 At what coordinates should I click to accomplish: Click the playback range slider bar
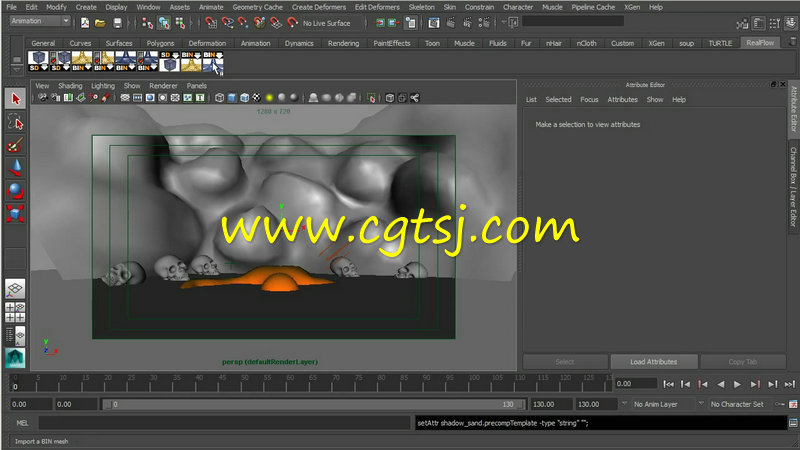click(313, 404)
